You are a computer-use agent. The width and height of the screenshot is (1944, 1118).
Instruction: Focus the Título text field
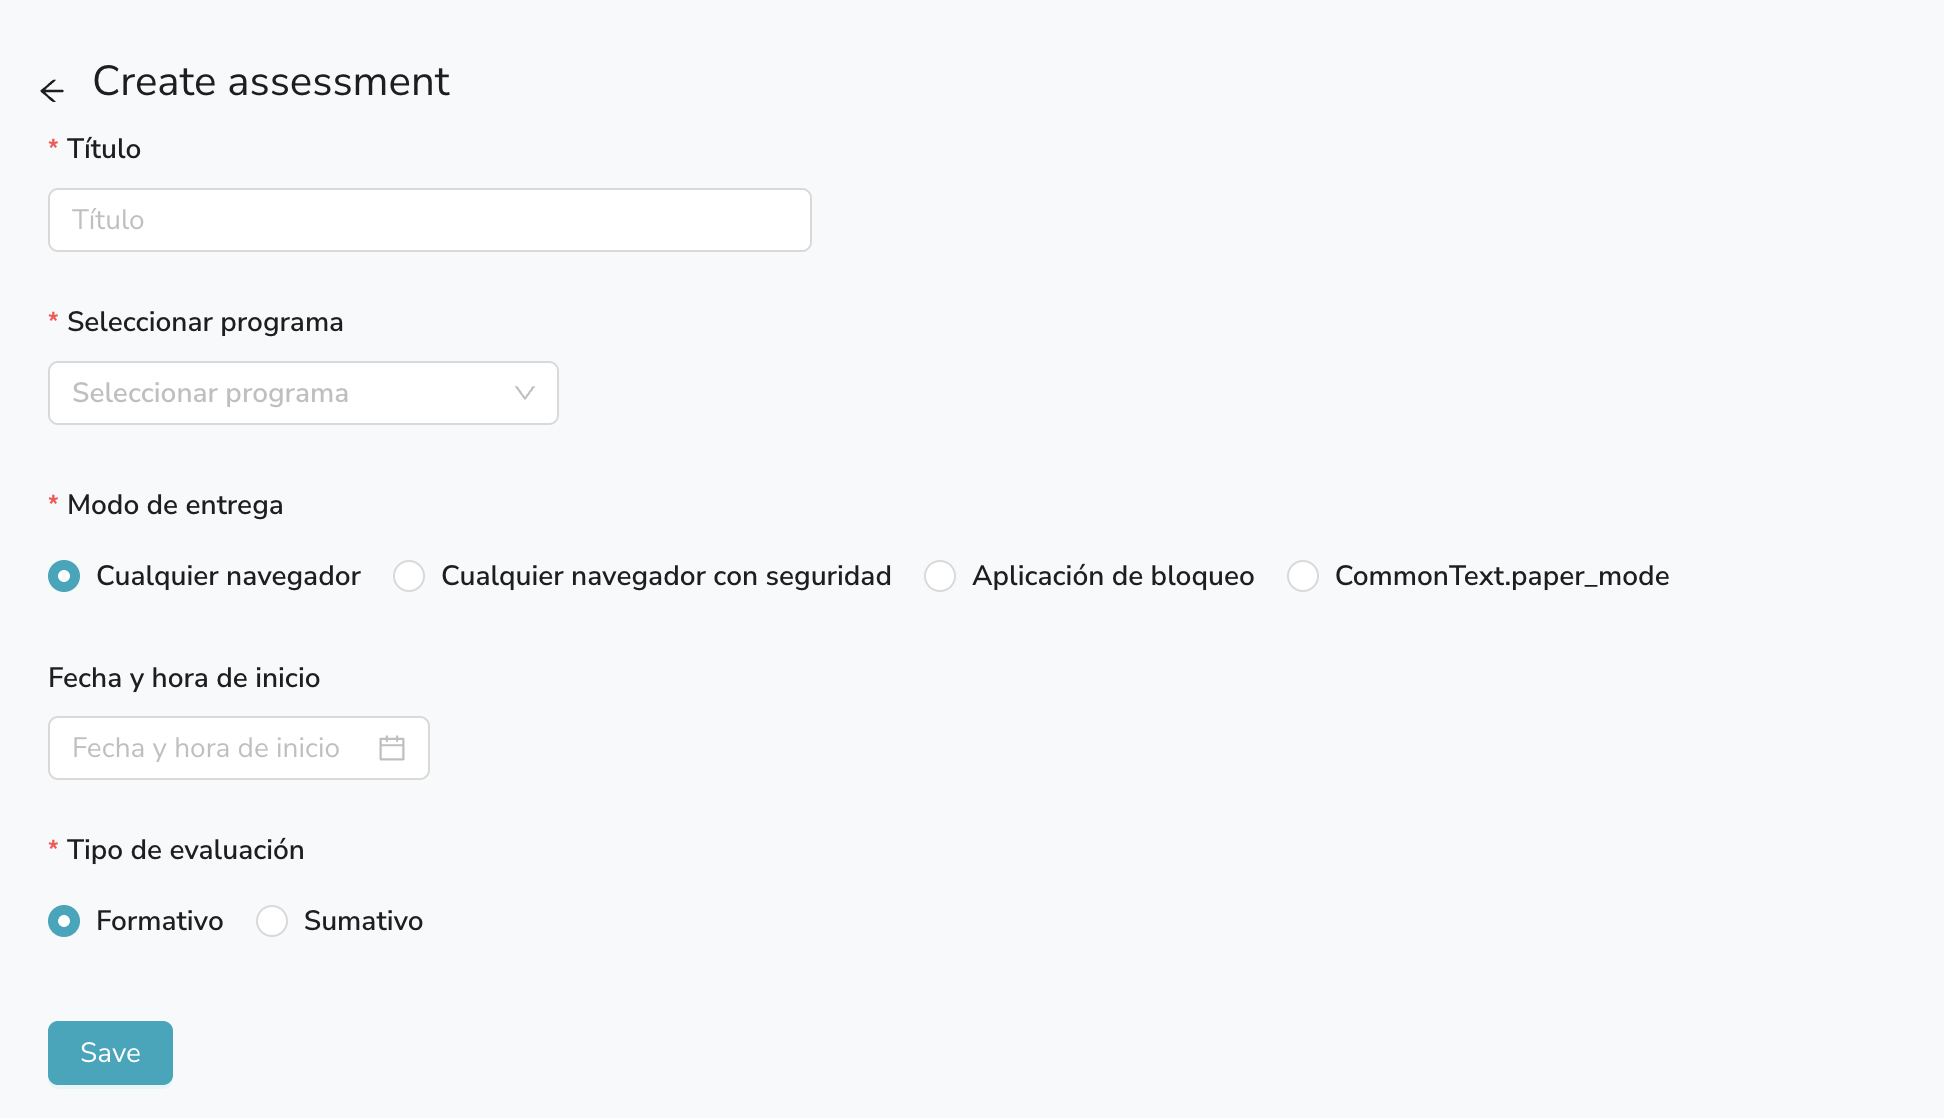pyautogui.click(x=430, y=220)
